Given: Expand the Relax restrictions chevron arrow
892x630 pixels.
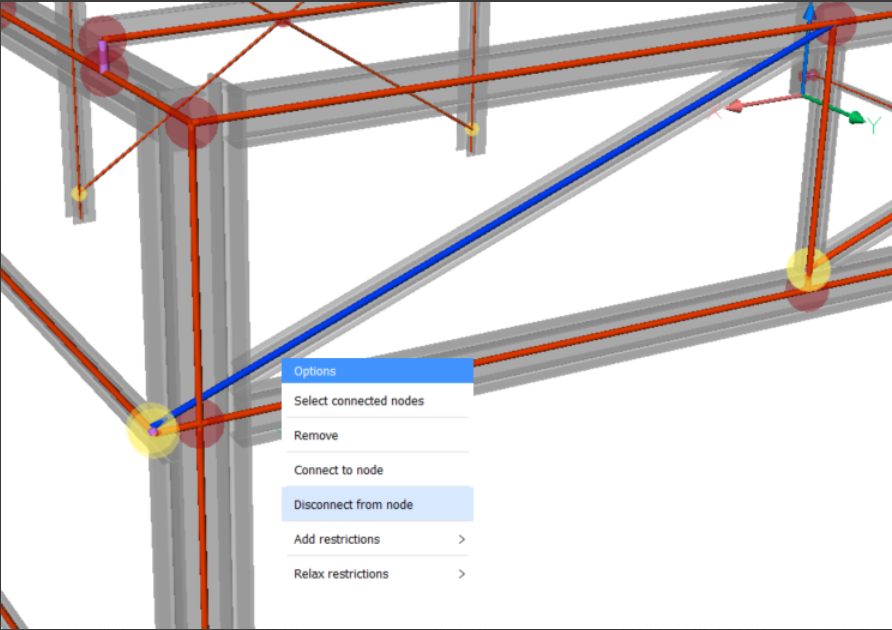Looking at the screenshot, I should tap(462, 574).
